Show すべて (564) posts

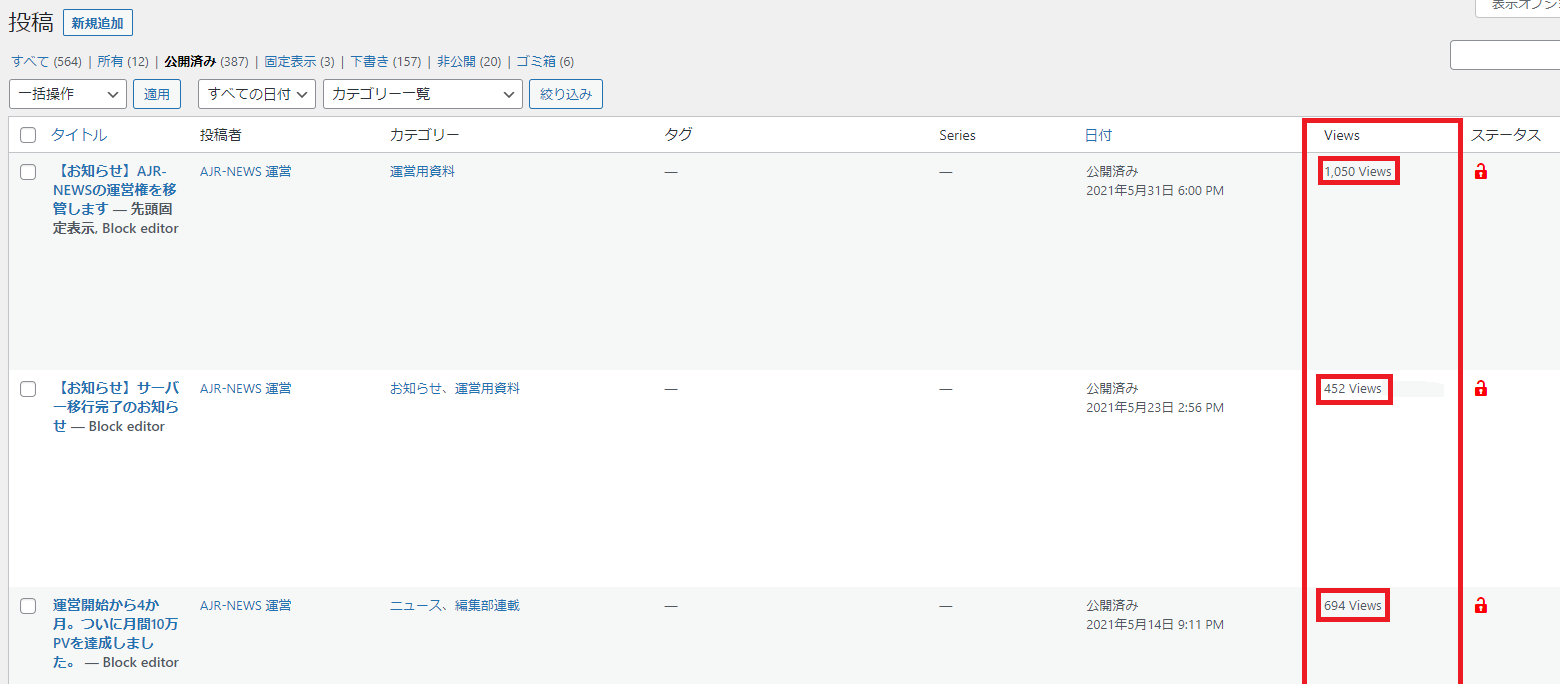pyautogui.click(x=30, y=62)
